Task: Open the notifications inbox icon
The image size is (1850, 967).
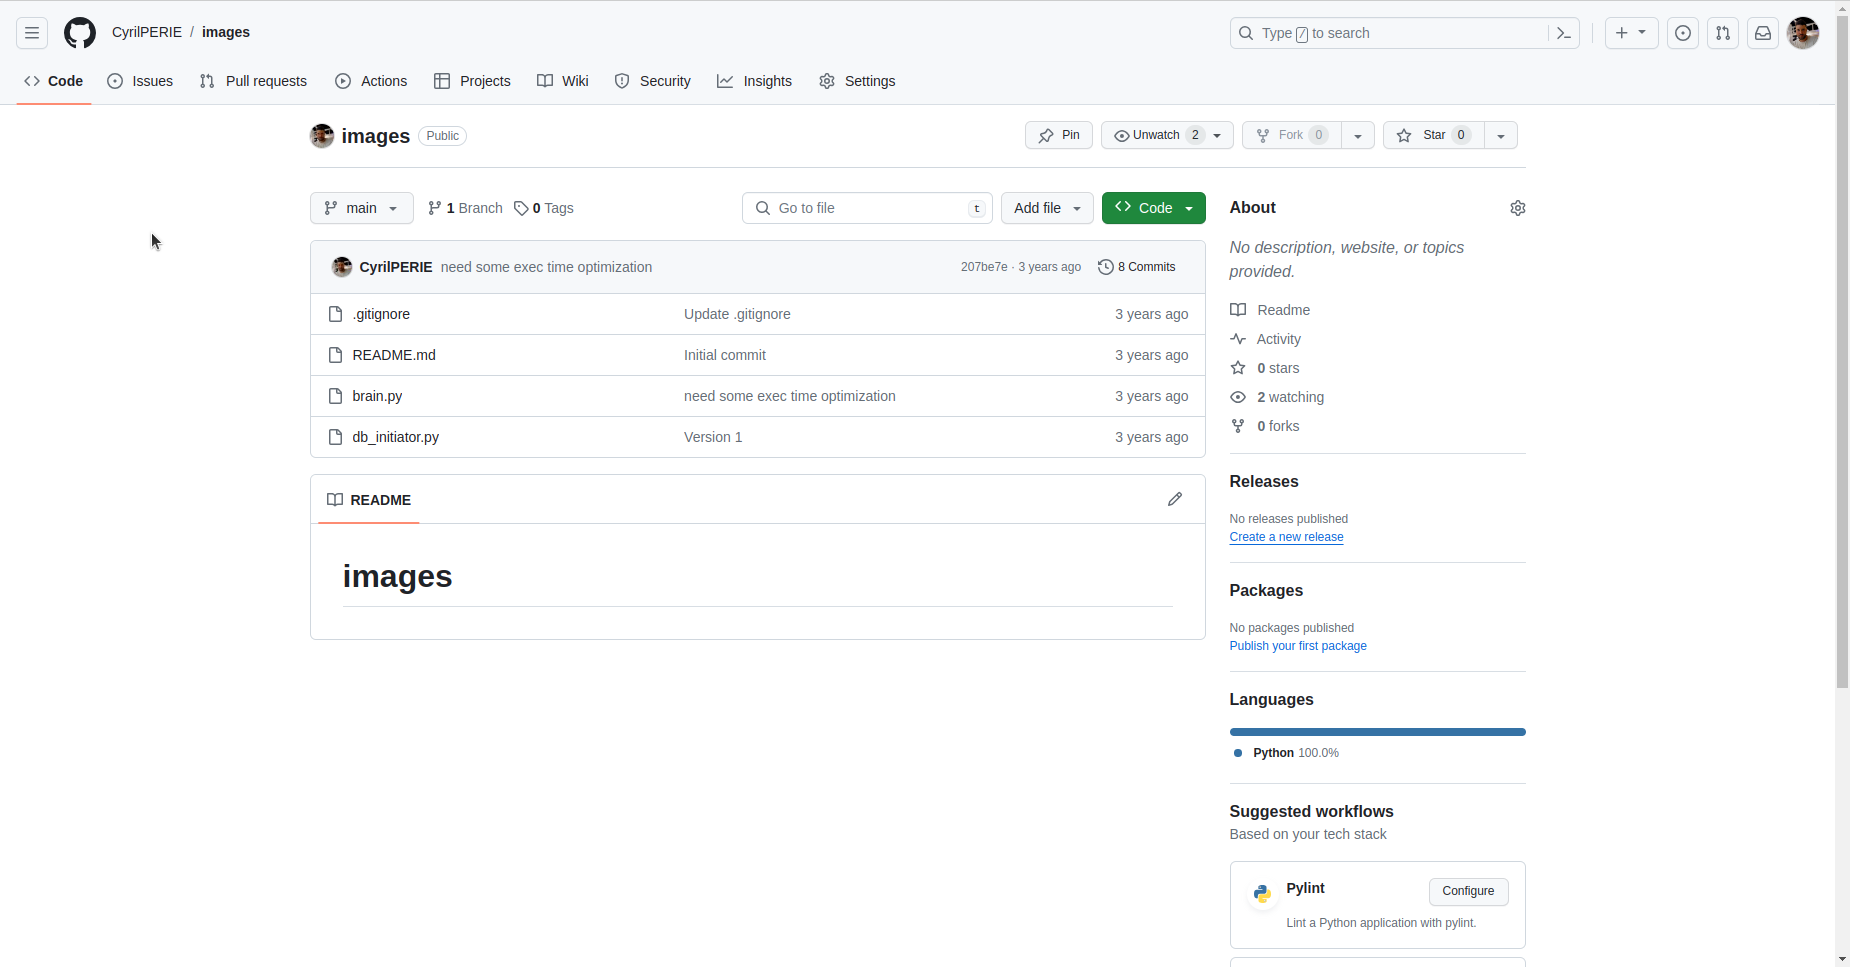Action: coord(1763,33)
